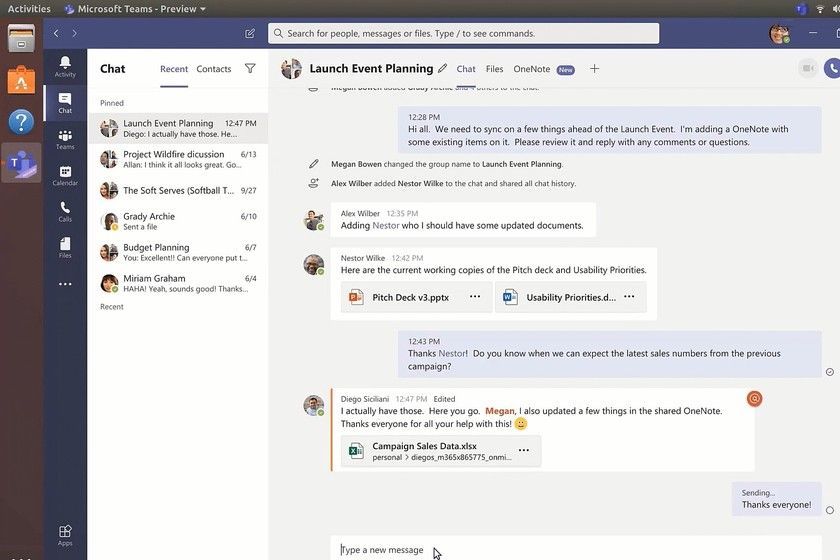The image size is (840, 560).
Task: Open the Activity feed in sidebar
Action: click(x=65, y=67)
